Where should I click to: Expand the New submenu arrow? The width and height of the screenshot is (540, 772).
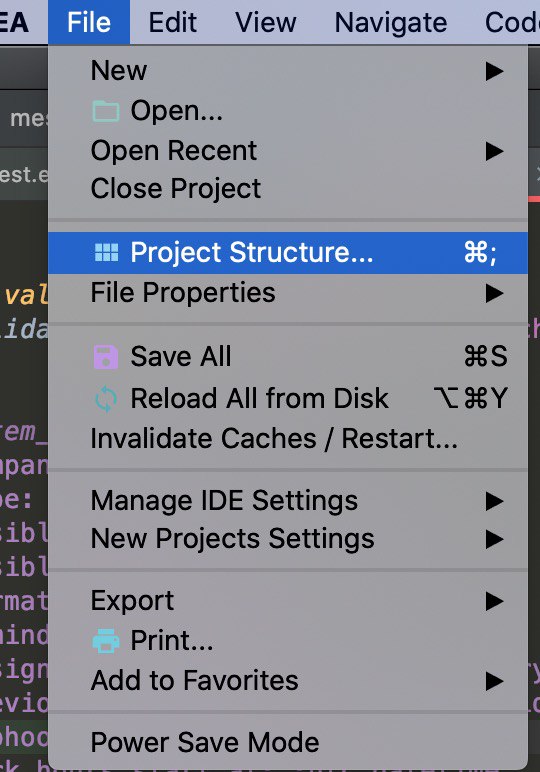494,71
